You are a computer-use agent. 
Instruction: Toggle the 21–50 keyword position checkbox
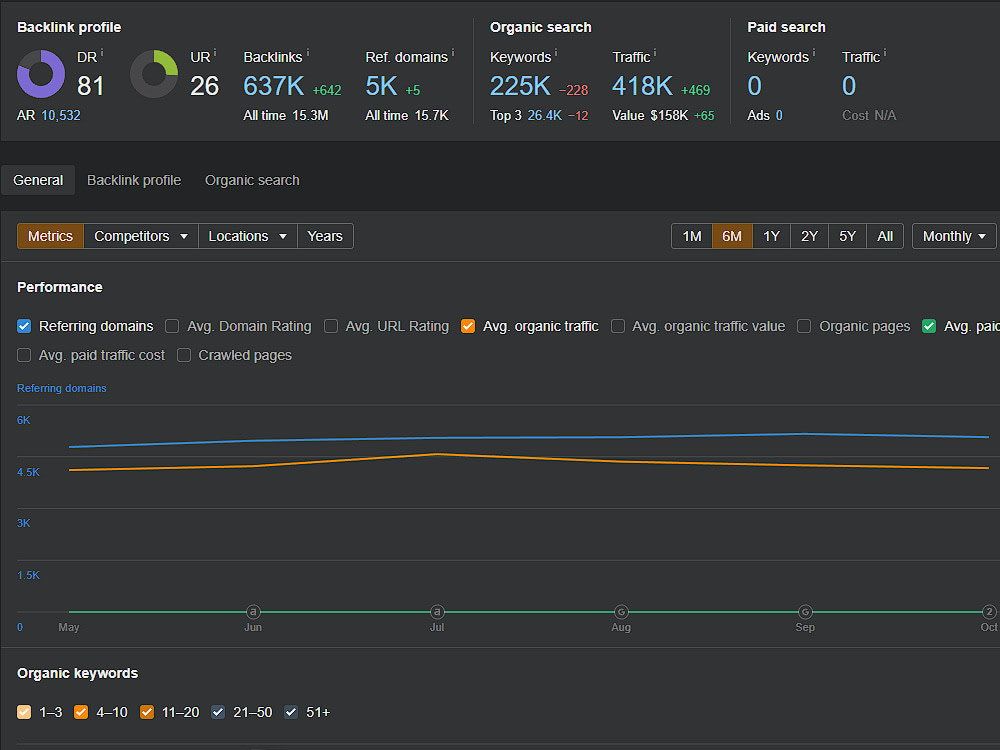tap(218, 712)
